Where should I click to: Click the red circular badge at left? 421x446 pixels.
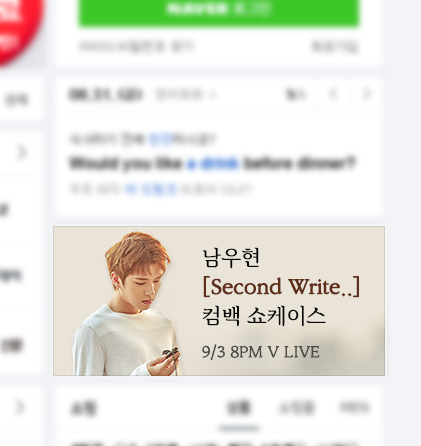[x=18, y=28]
